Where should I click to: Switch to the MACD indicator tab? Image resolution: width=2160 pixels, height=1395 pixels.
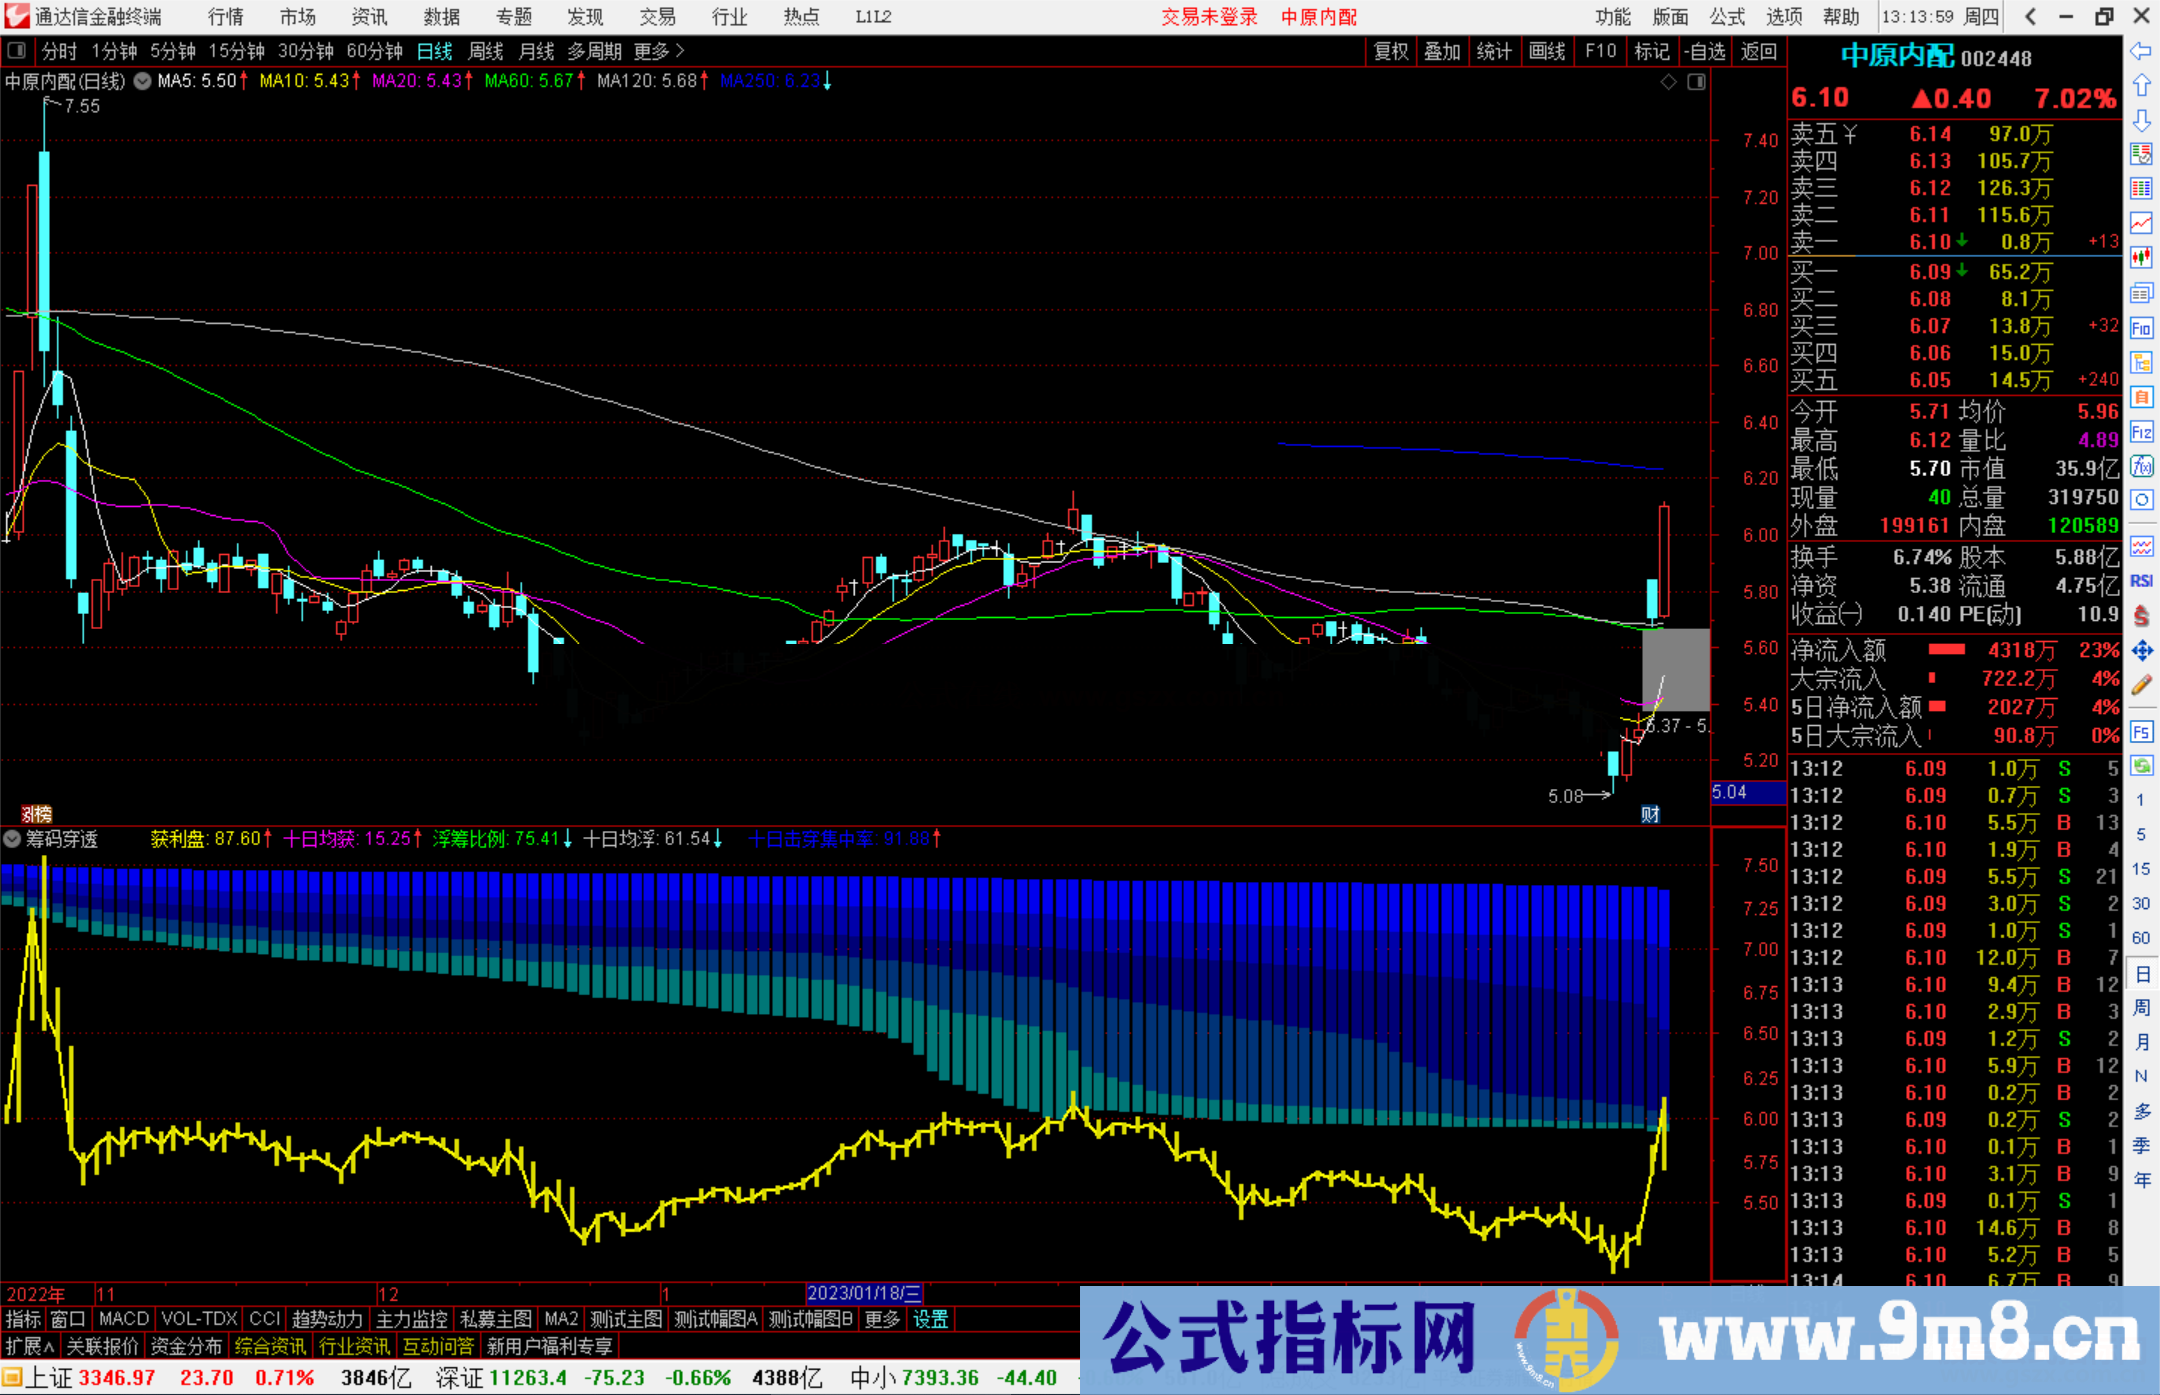coord(123,1319)
